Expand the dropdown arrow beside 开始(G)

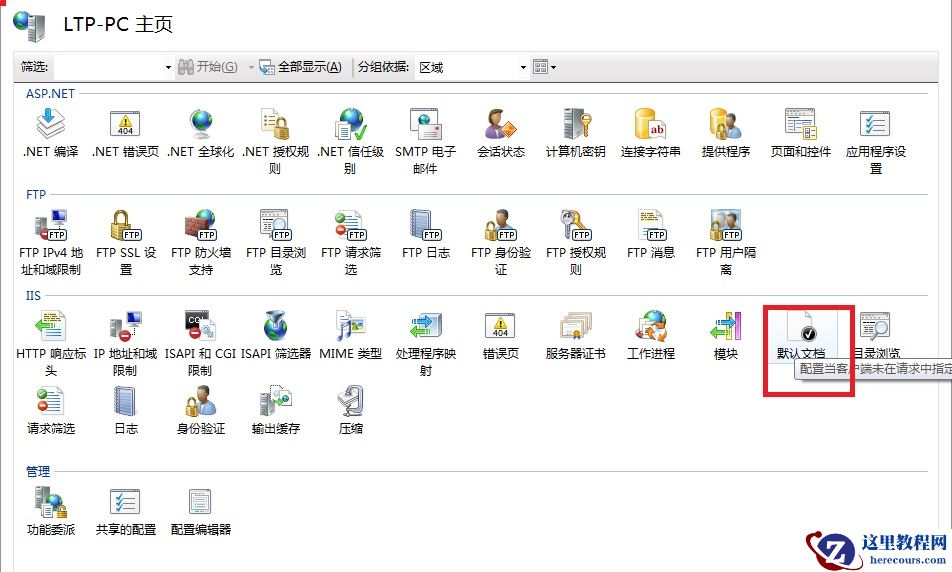click(x=251, y=67)
